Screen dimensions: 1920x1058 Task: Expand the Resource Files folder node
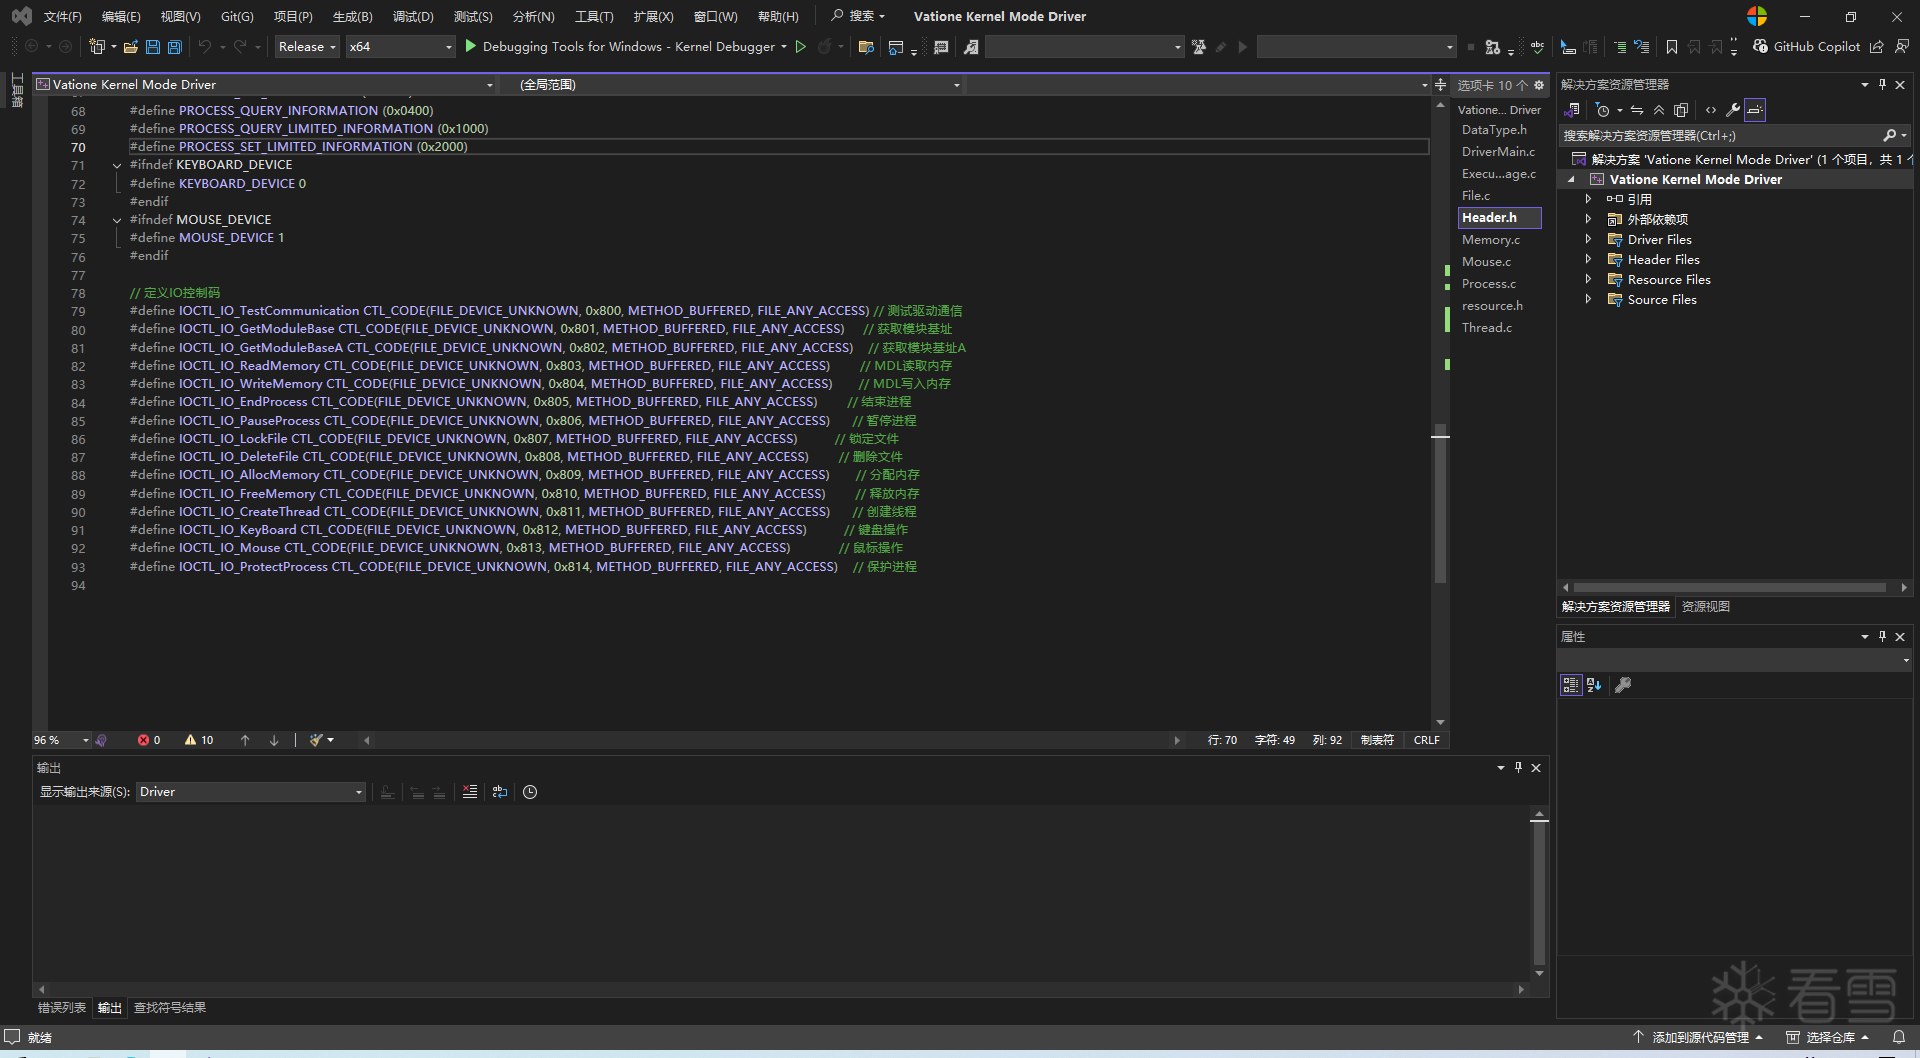(x=1588, y=279)
